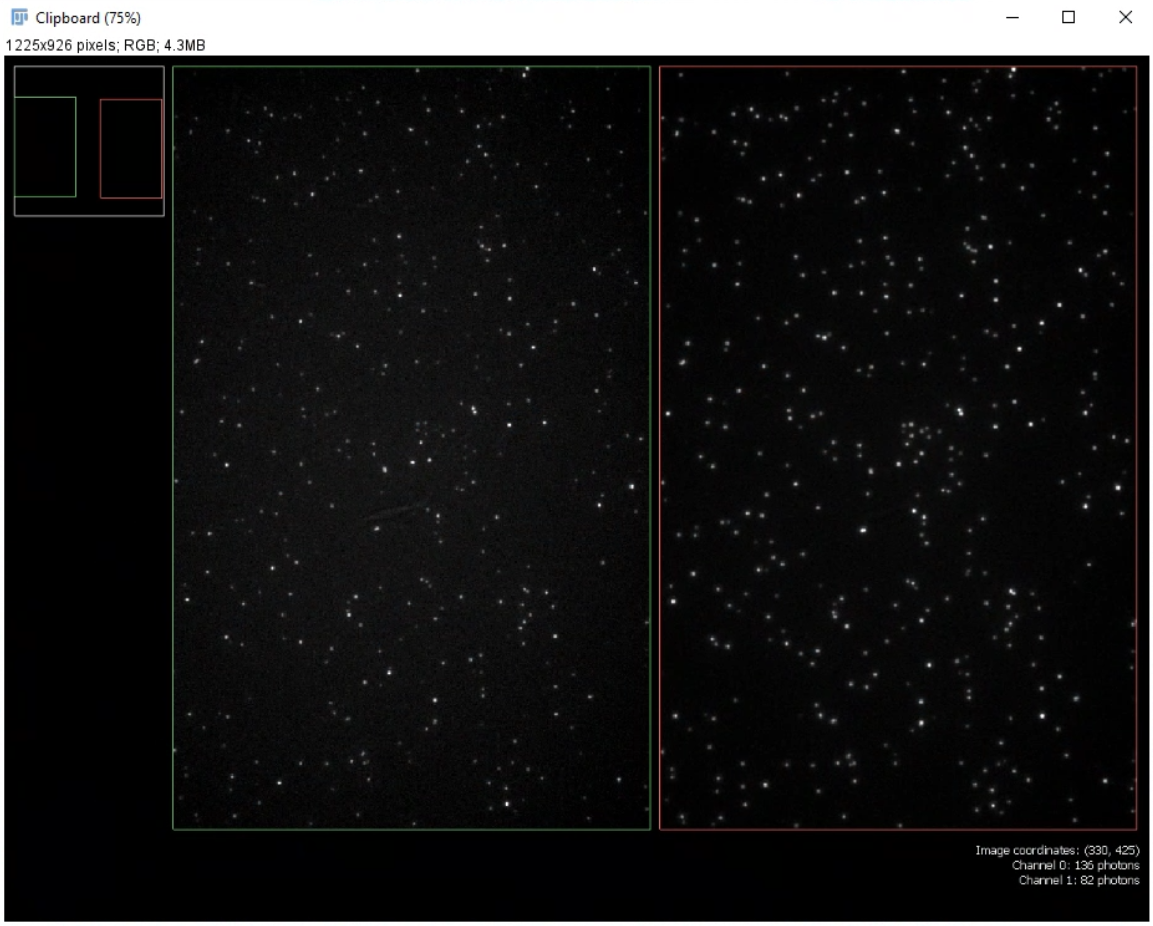
Task: Click the 'Channel 1: 82 photons' readout
Action: click(x=1079, y=880)
